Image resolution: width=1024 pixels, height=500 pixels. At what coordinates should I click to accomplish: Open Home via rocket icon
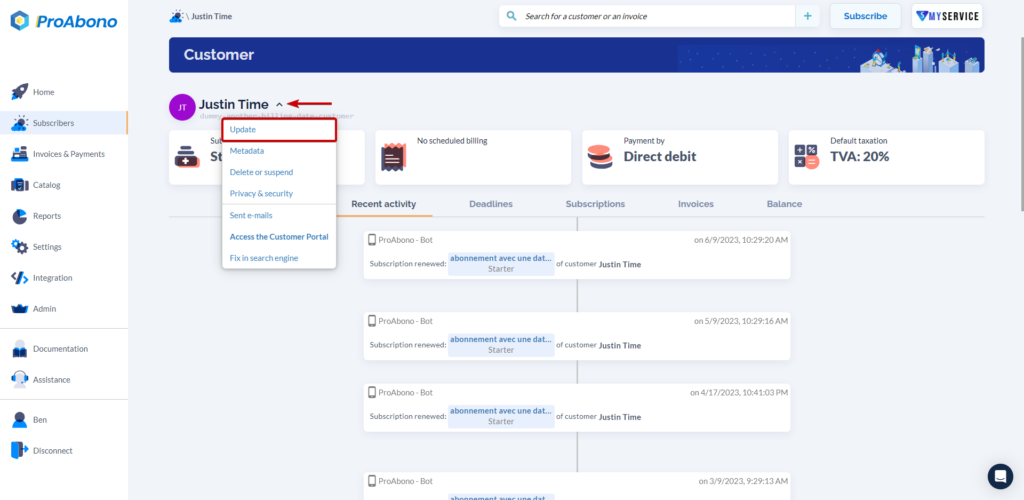click(x=20, y=92)
